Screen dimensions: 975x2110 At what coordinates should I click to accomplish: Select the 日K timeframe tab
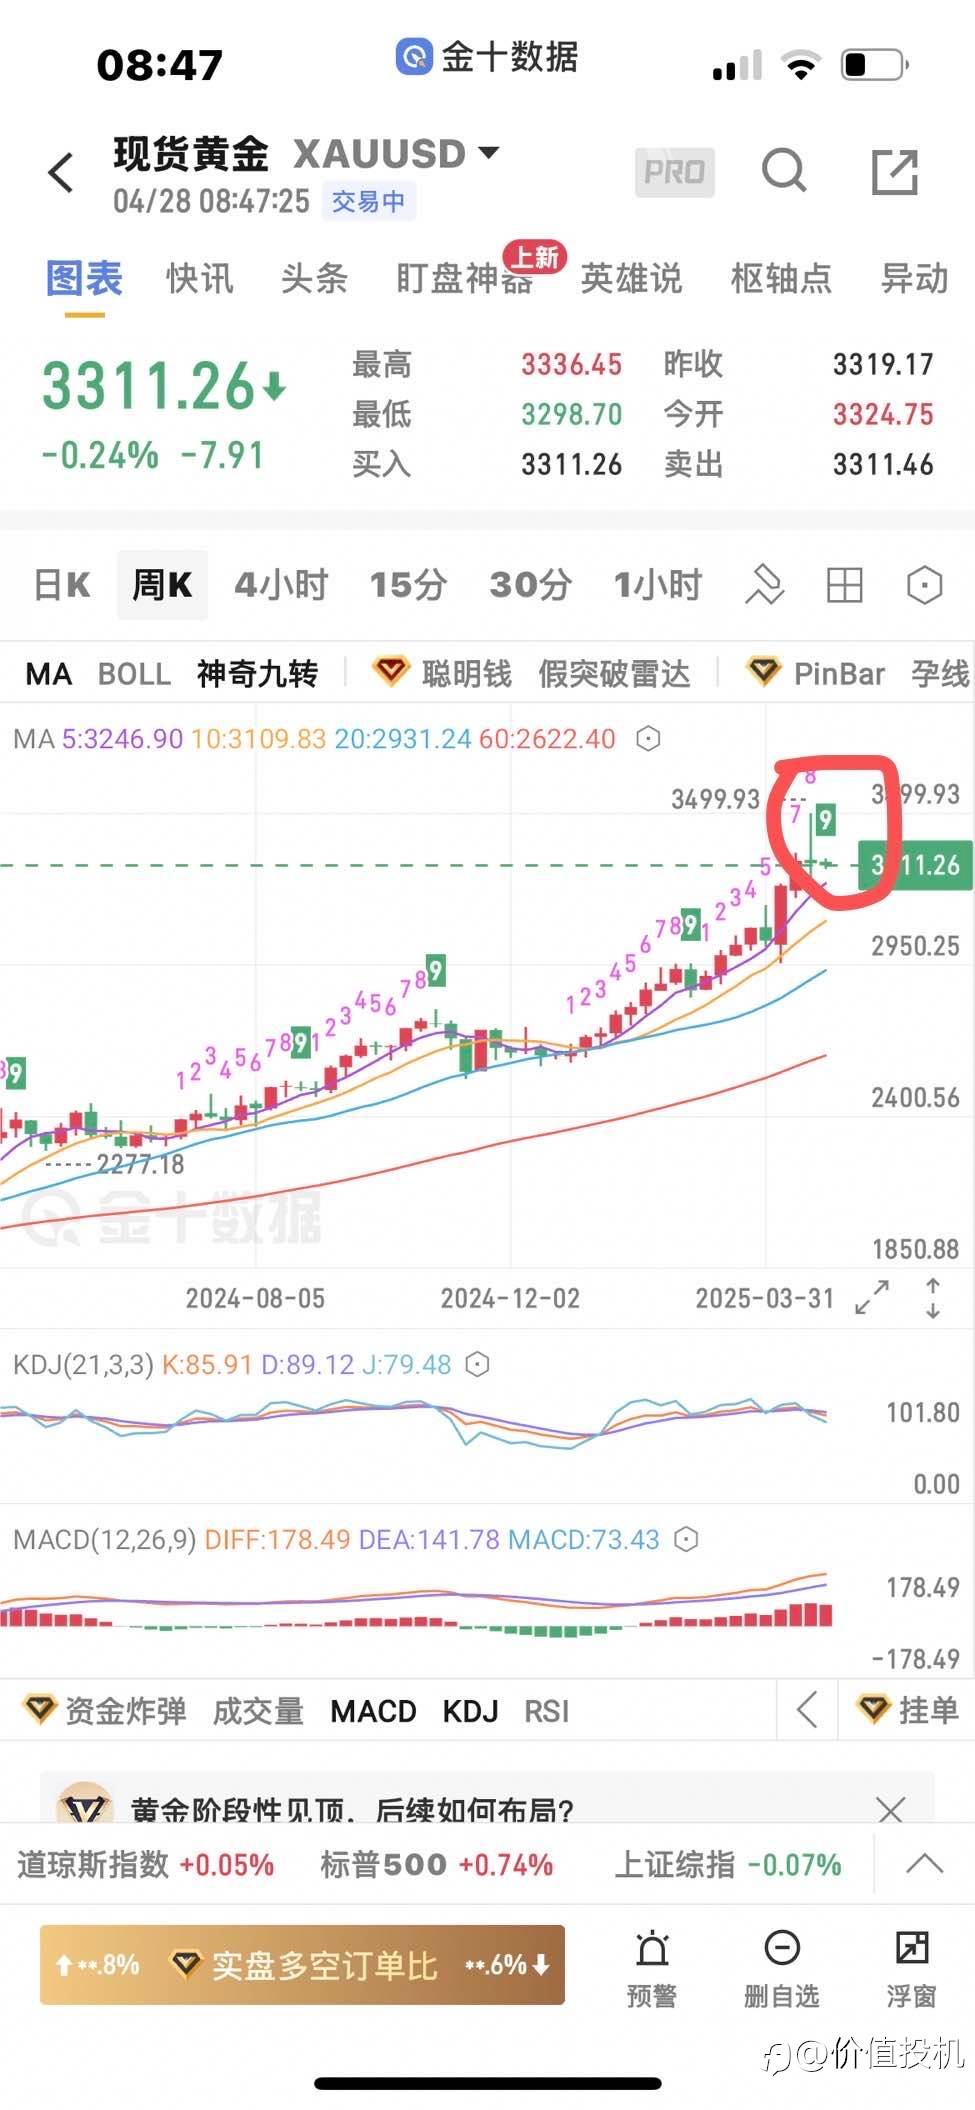(62, 585)
